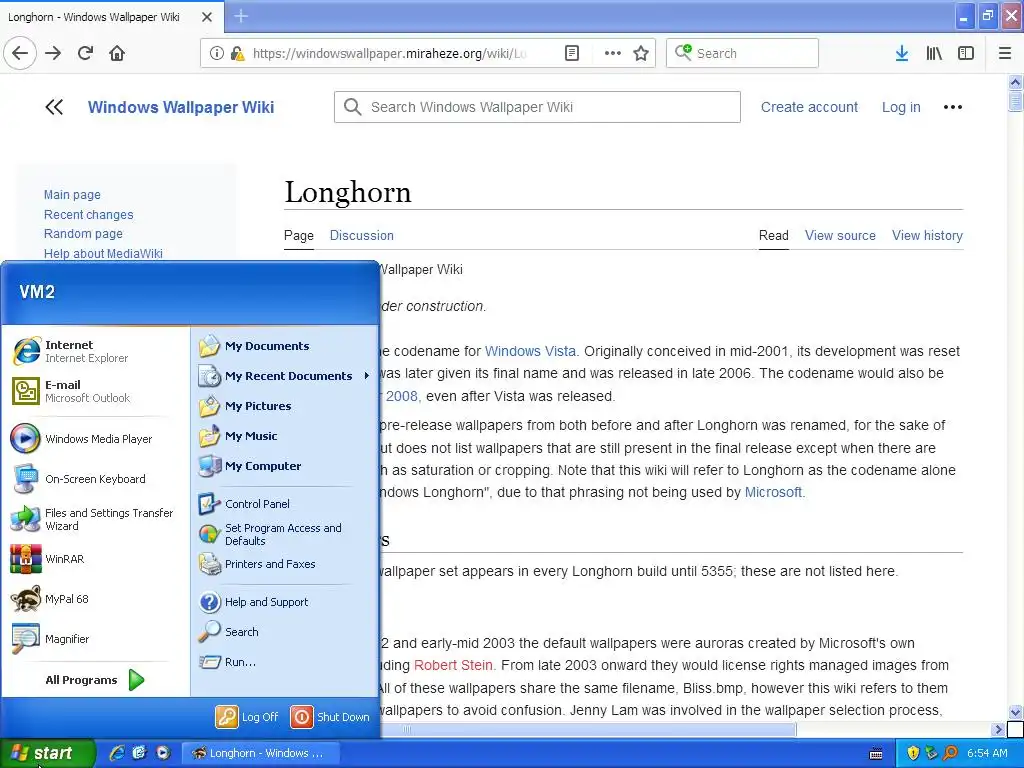Toggle the sidebar icon in browser toolbar
The image size is (1024, 768).
[x=966, y=54]
